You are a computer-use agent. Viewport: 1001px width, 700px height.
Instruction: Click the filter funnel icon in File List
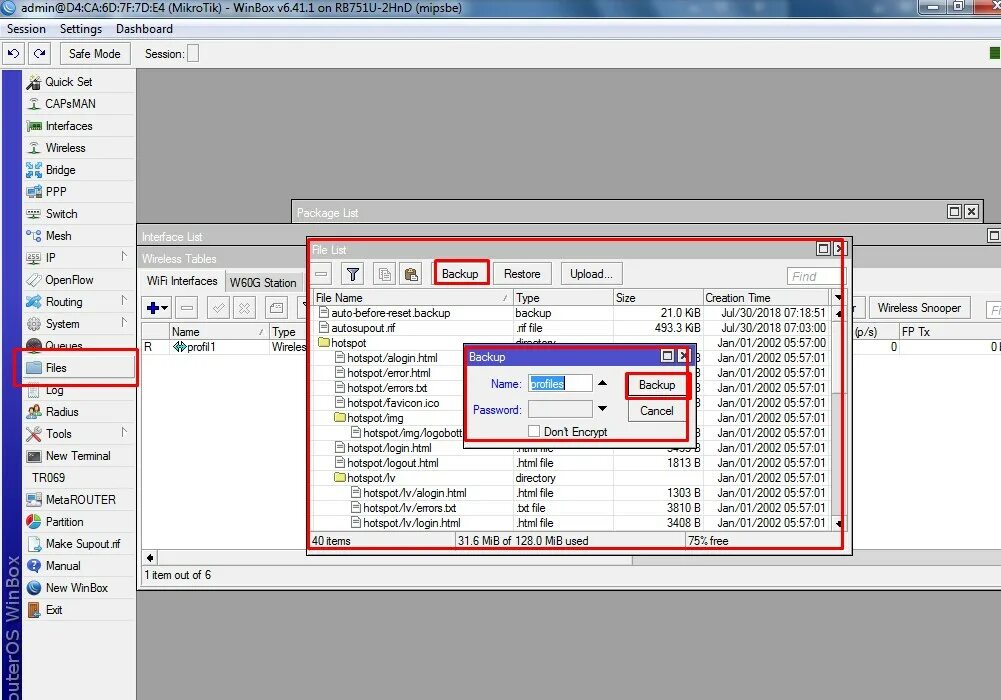tap(352, 274)
